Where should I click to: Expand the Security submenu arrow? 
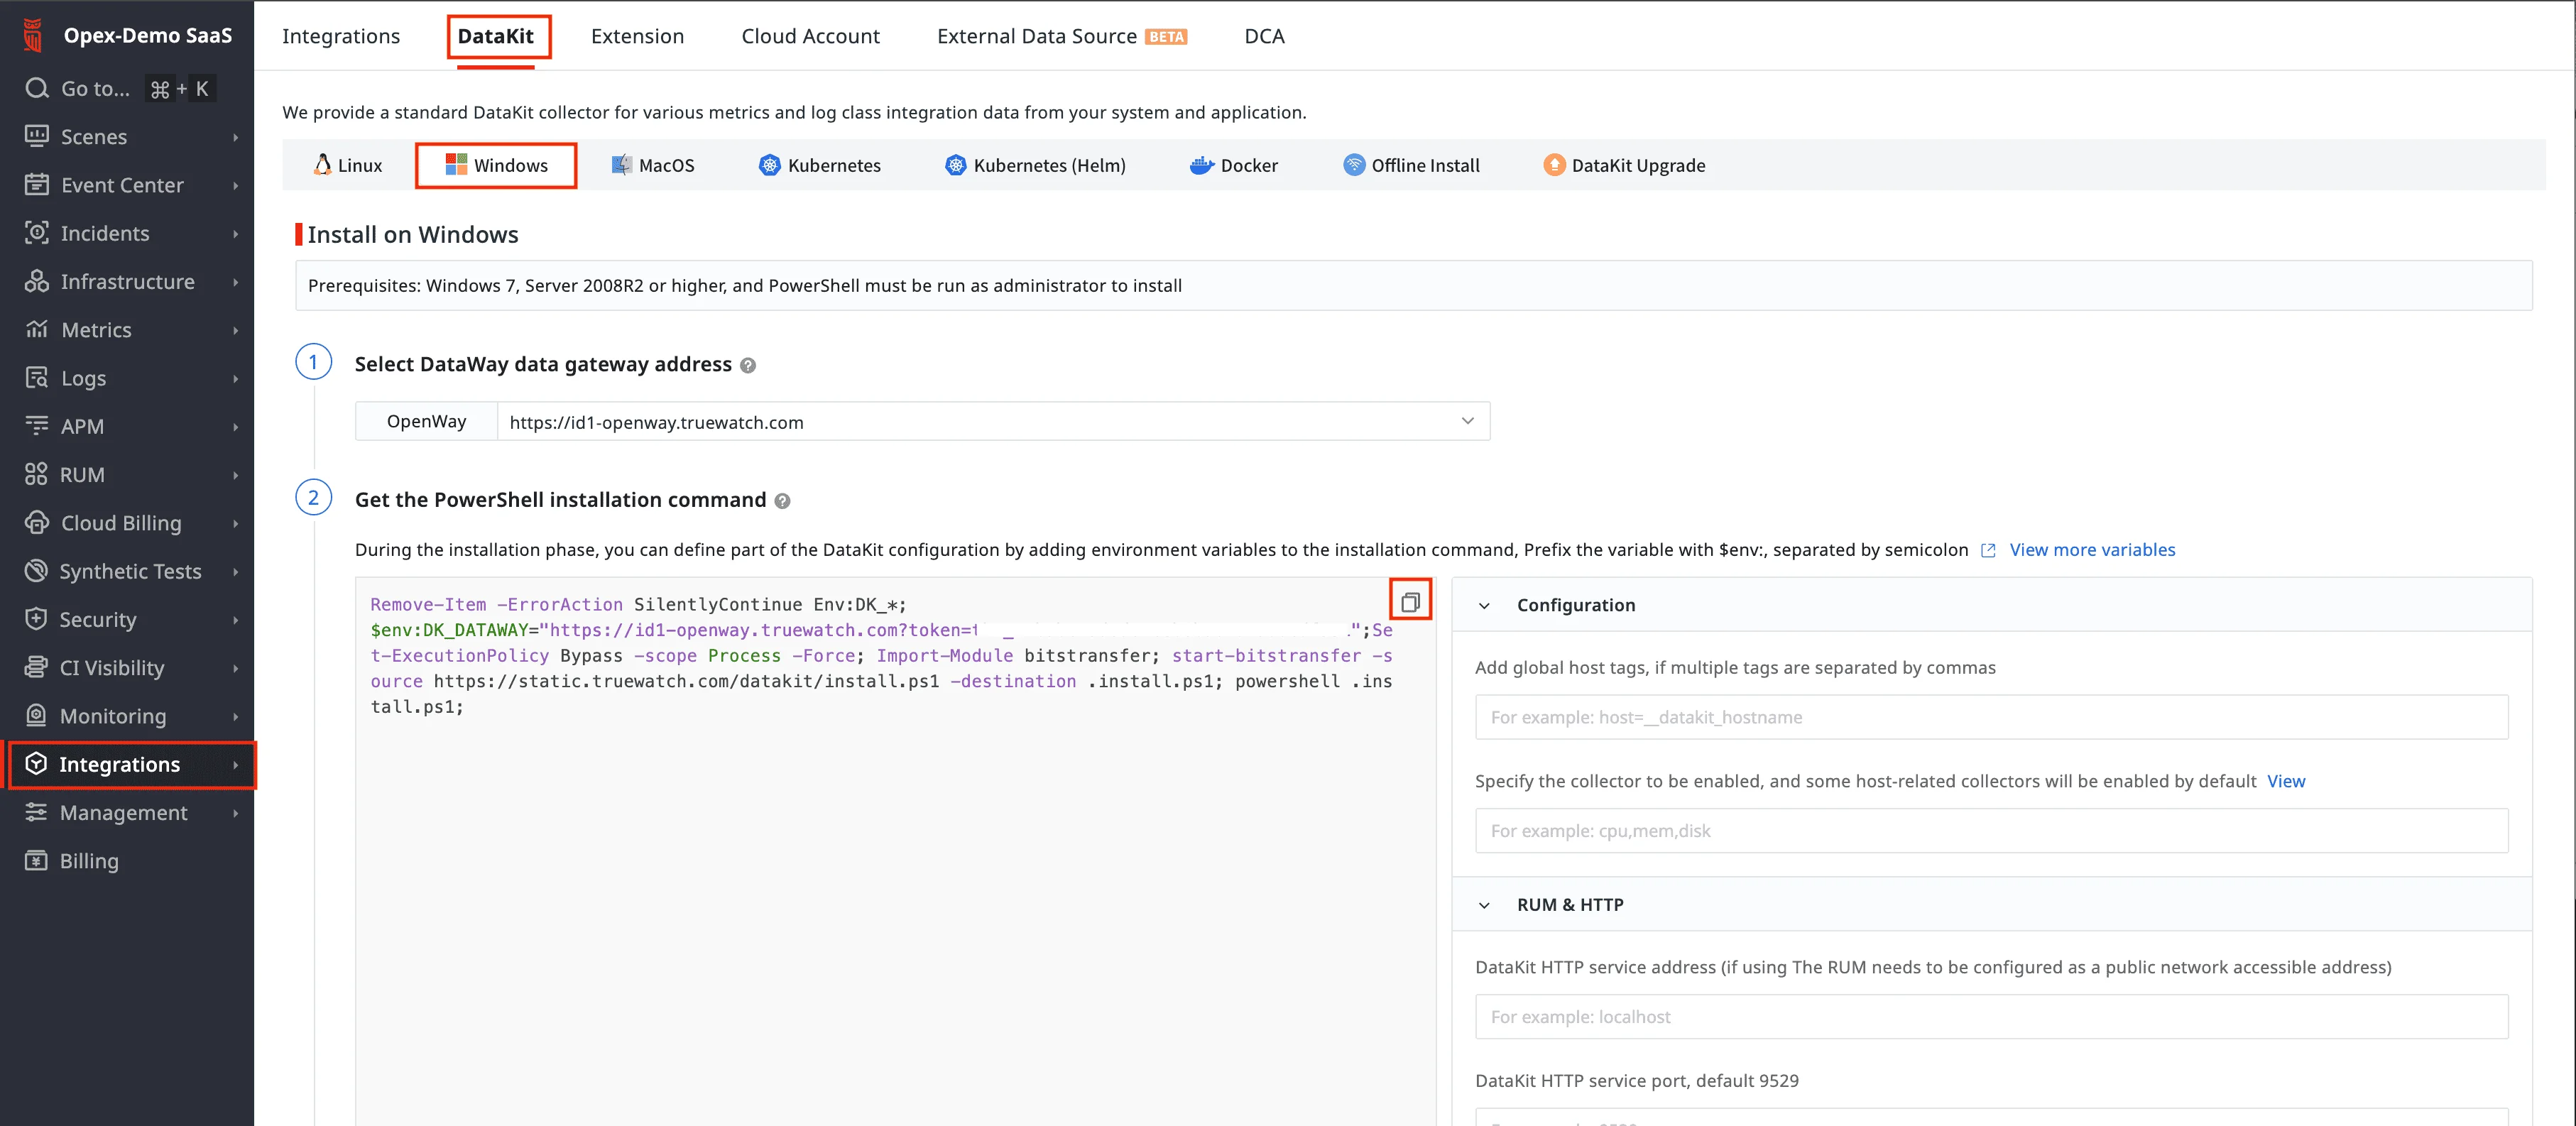click(236, 620)
